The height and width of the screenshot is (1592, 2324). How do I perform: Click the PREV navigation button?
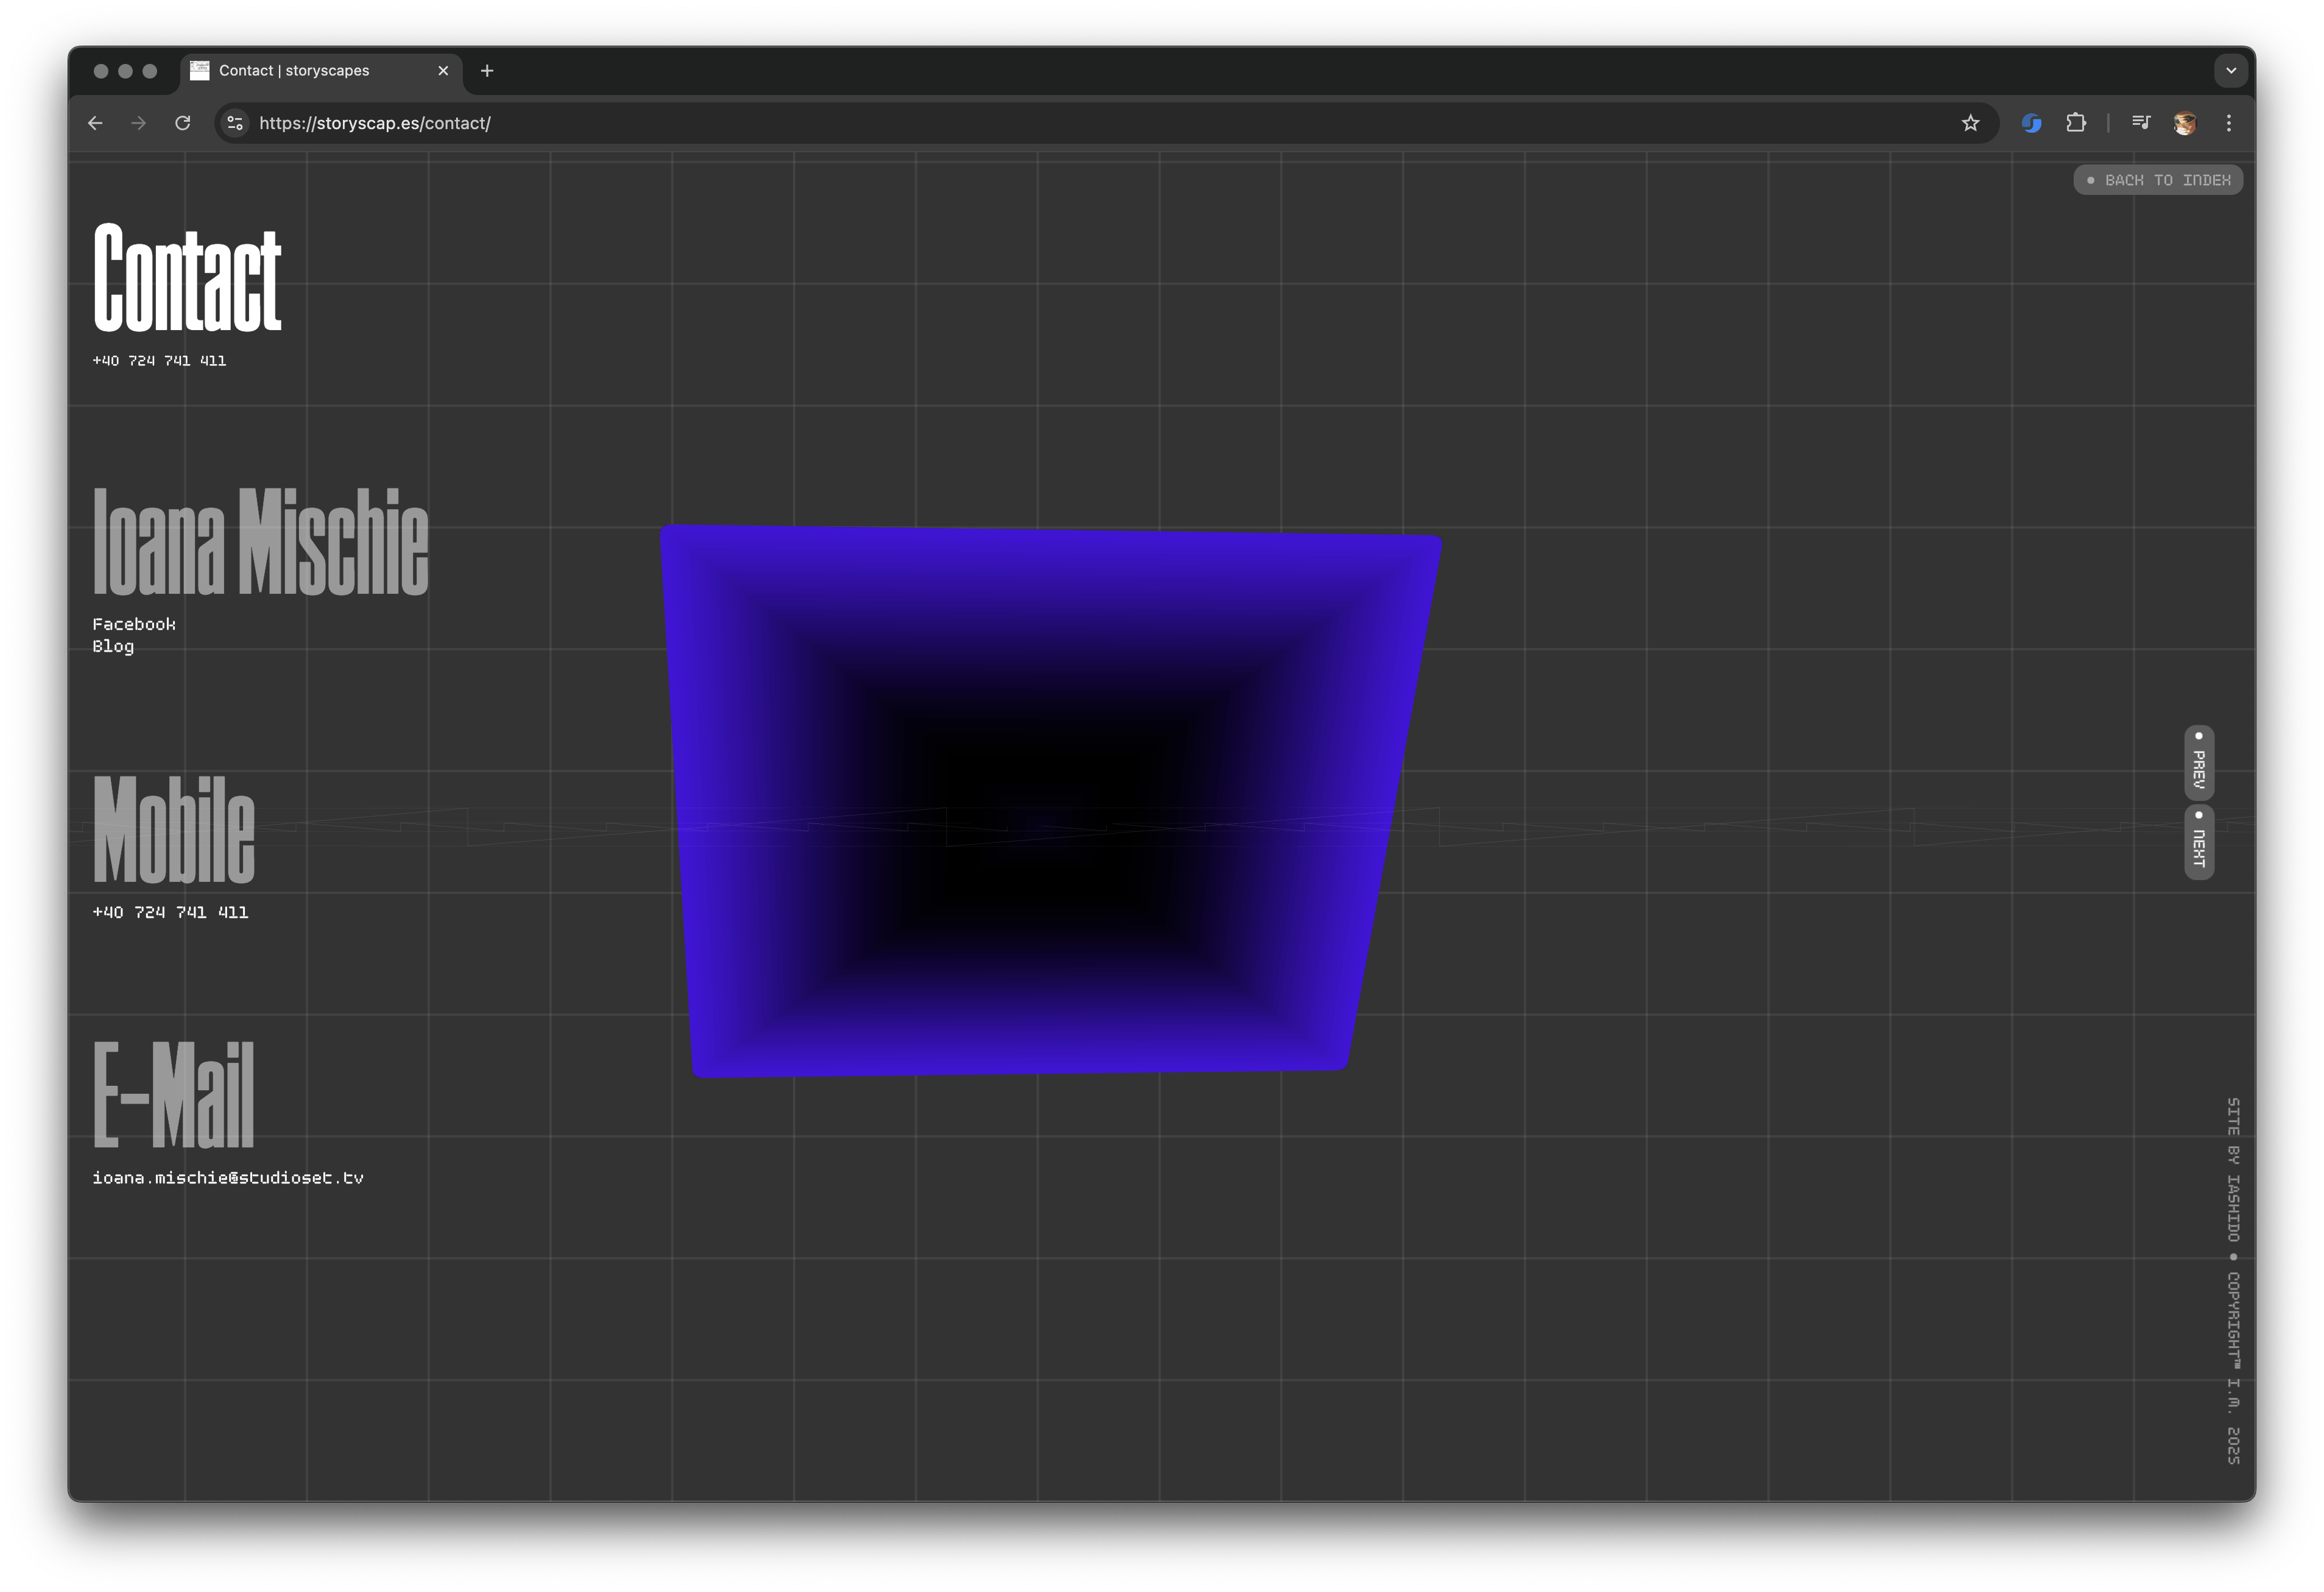(x=2199, y=763)
